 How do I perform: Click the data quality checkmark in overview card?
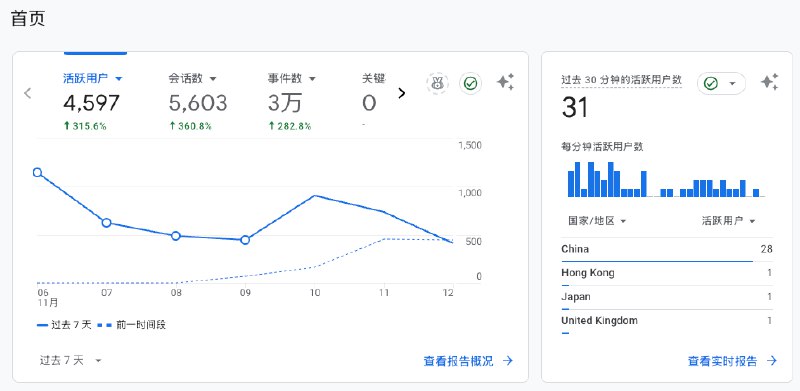pos(470,83)
